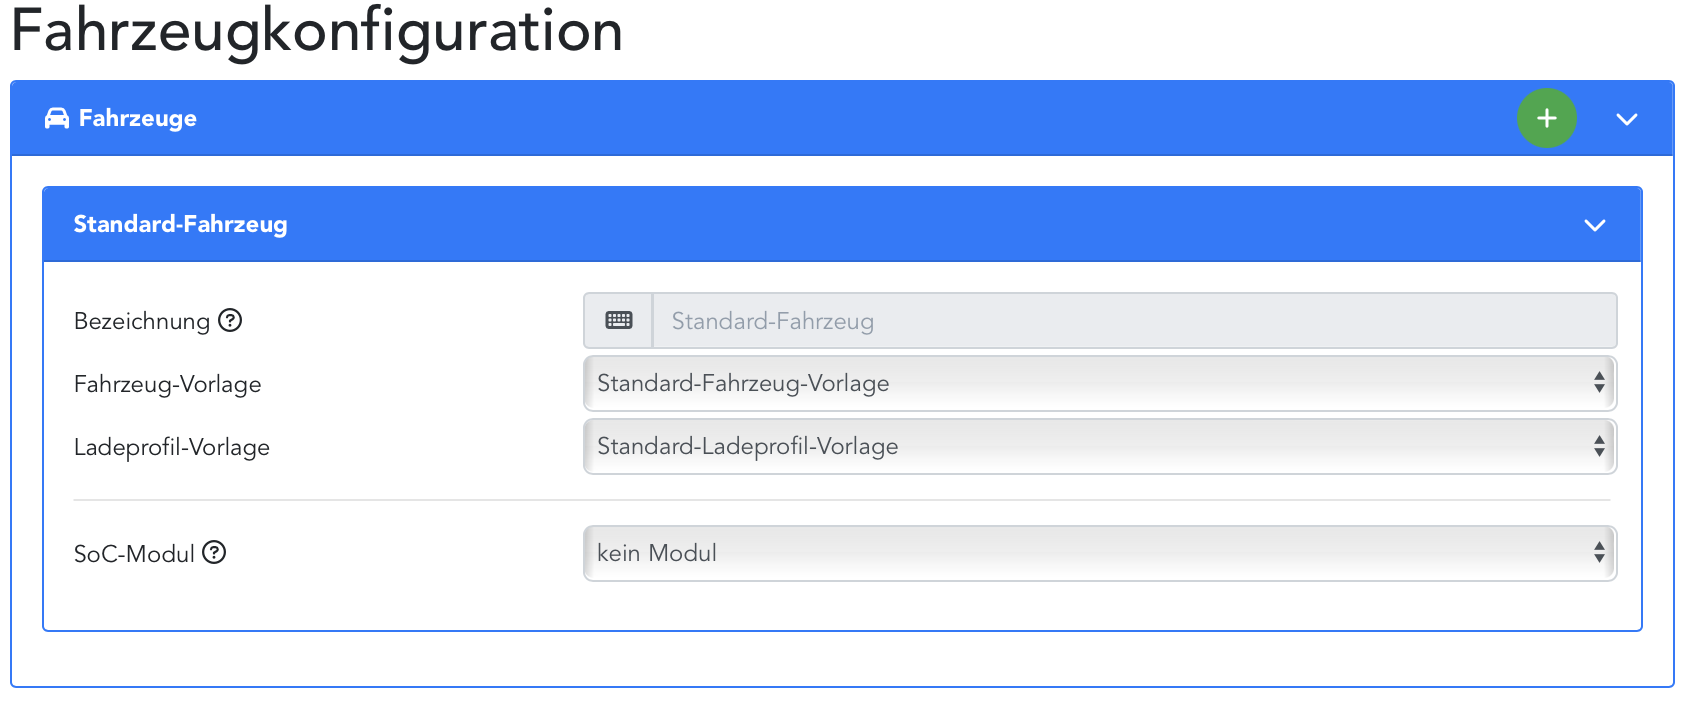Viewport: 1688px width, 702px height.
Task: Click the Fahrzeuge header title
Action: (x=138, y=119)
